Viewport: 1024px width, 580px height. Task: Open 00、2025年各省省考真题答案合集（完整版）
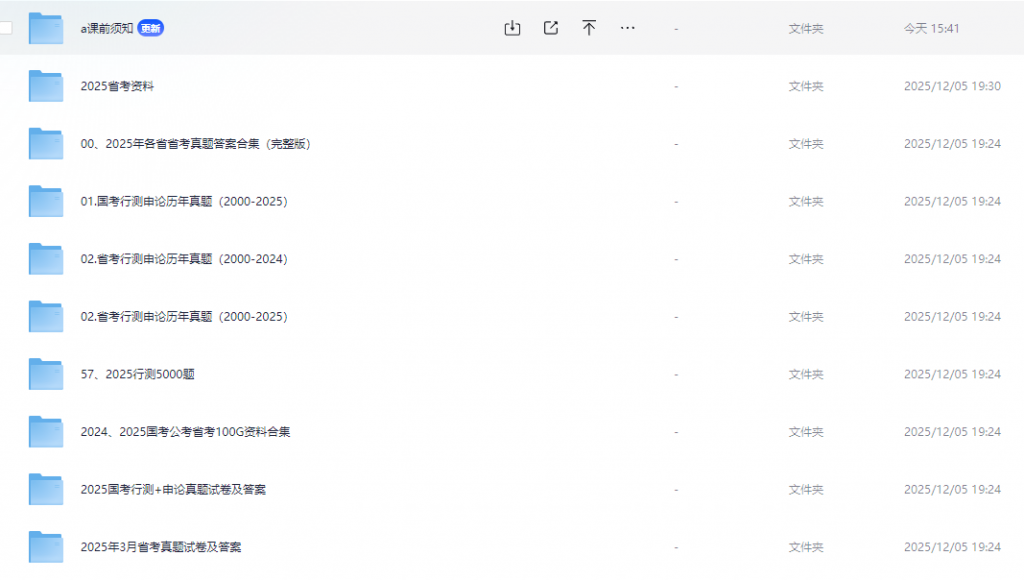196,144
